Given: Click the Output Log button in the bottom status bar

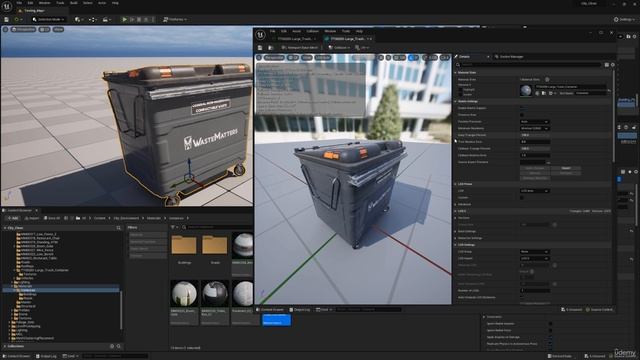Looking at the screenshot, I should (x=46, y=356).
